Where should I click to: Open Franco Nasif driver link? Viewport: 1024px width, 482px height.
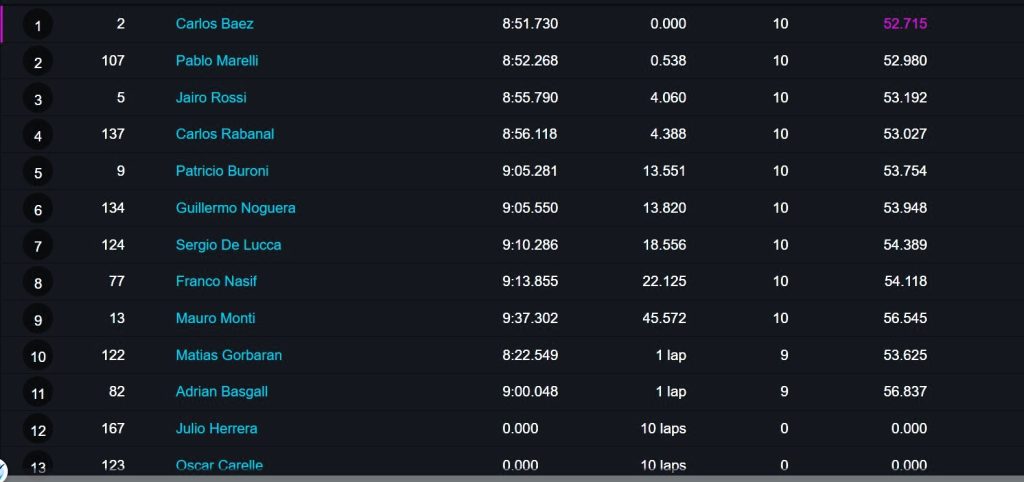[x=216, y=281]
